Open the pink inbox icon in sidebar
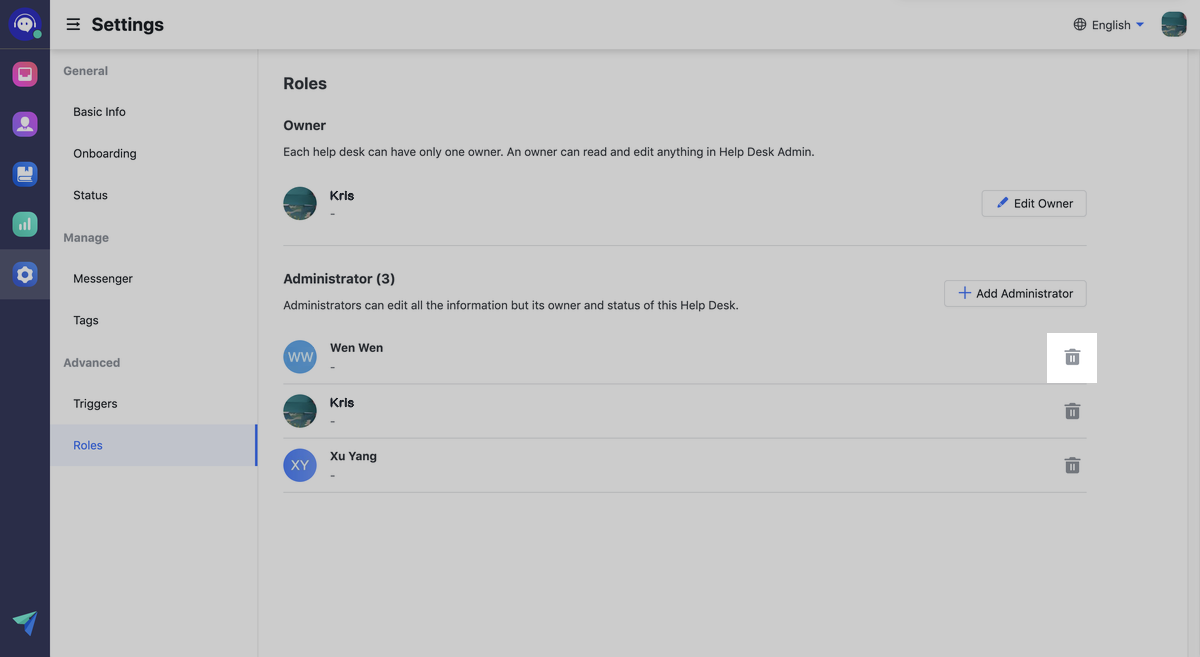Screen dimensions: 1200x657 25,74
